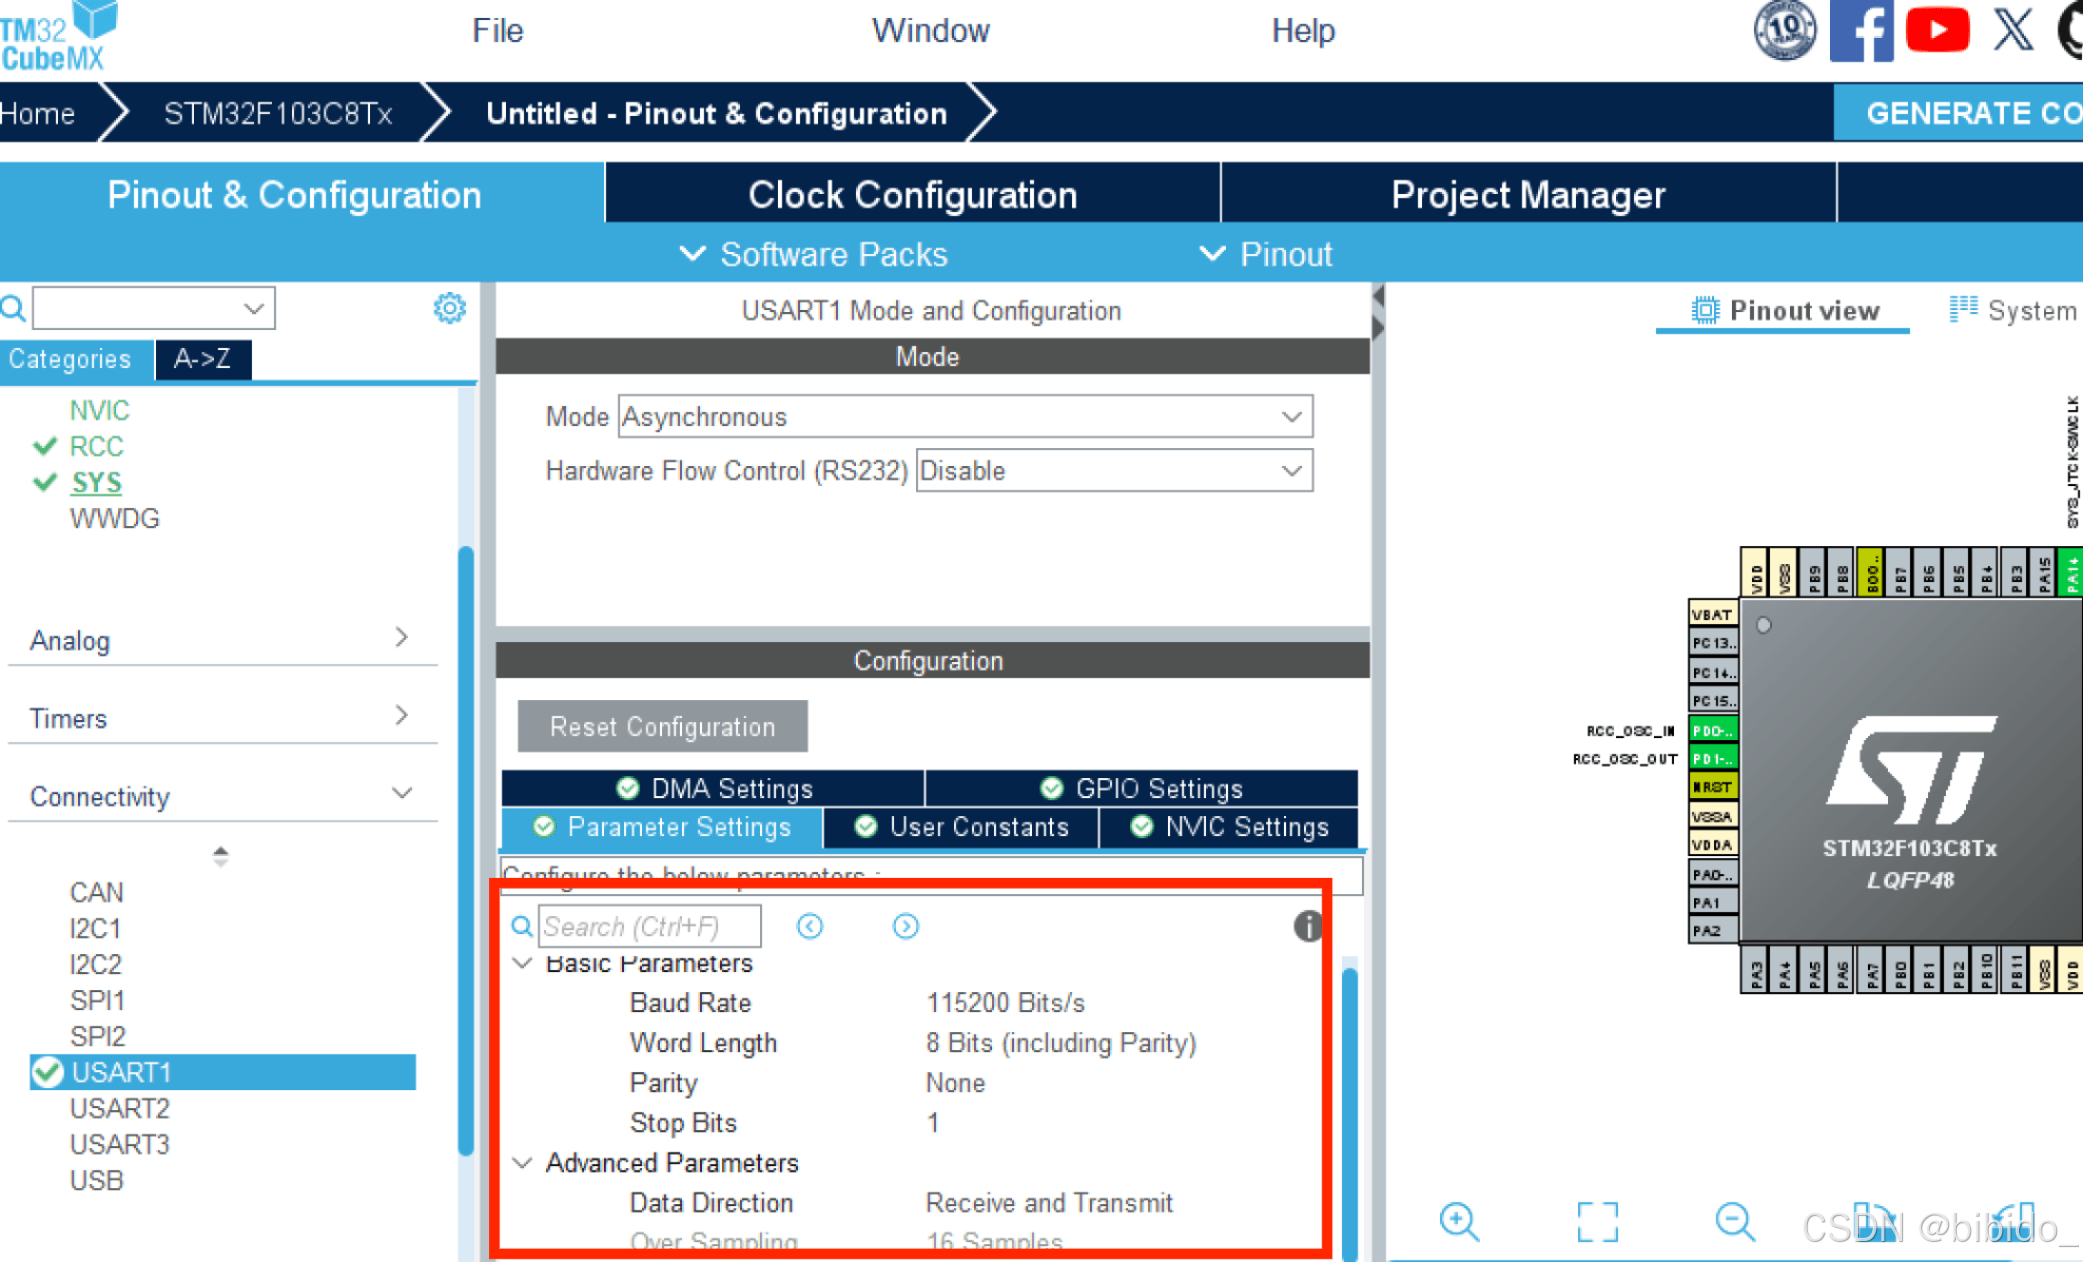Screen dimensions: 2083x1262
Task: Open the NVIC Settings tab
Action: tap(1230, 827)
